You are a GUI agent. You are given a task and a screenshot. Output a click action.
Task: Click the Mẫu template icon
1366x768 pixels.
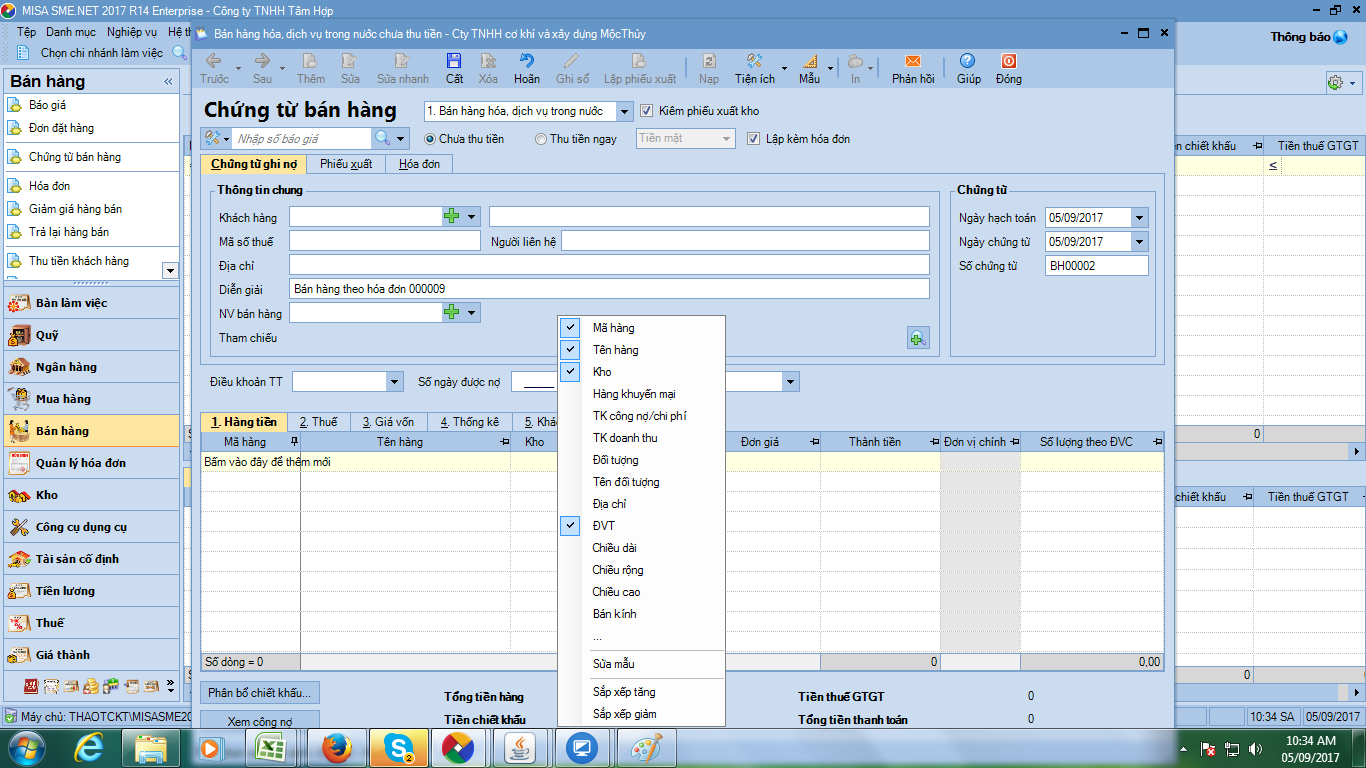[x=809, y=61]
